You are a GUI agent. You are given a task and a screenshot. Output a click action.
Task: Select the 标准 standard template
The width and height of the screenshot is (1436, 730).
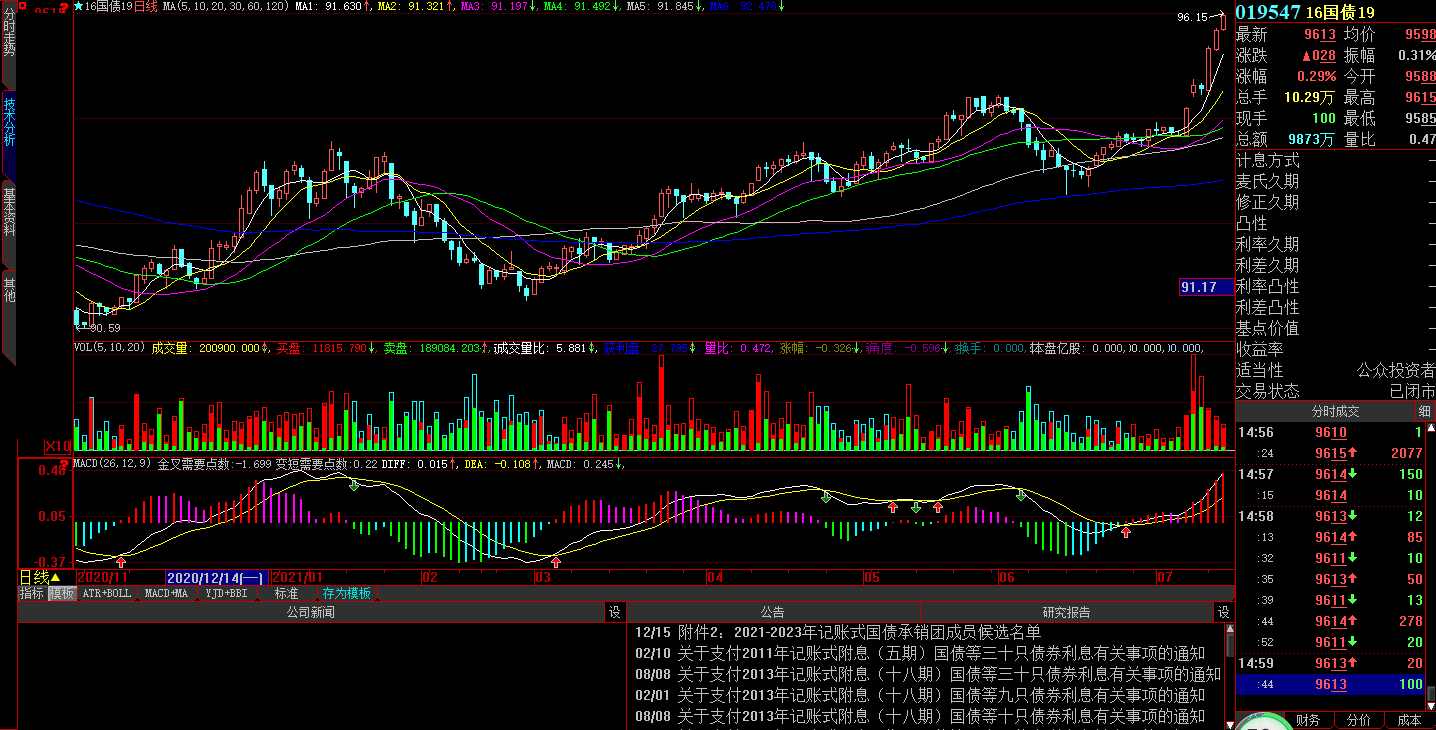click(x=287, y=593)
